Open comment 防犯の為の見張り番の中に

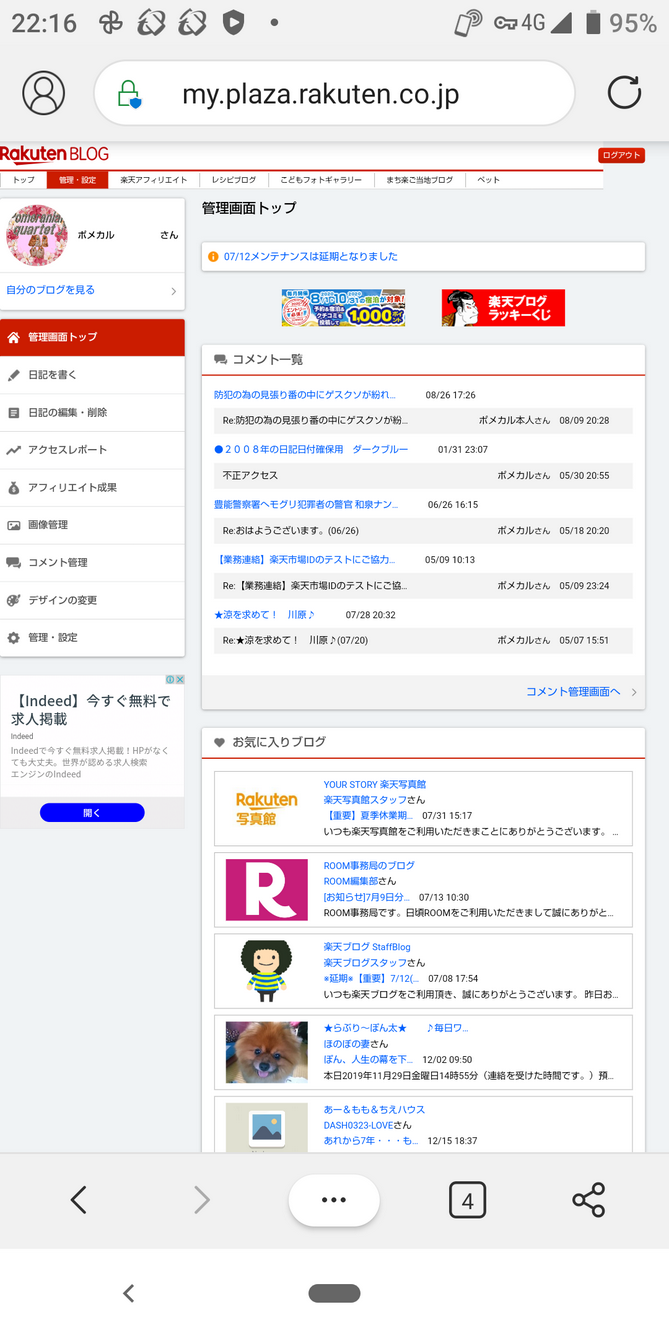coord(305,395)
